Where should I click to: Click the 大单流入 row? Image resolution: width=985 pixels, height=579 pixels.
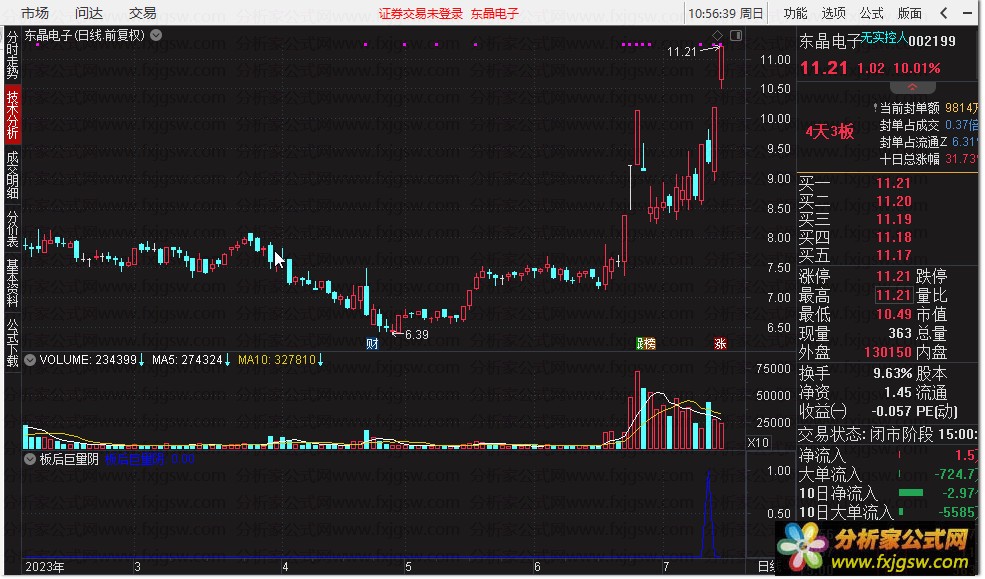888,474
